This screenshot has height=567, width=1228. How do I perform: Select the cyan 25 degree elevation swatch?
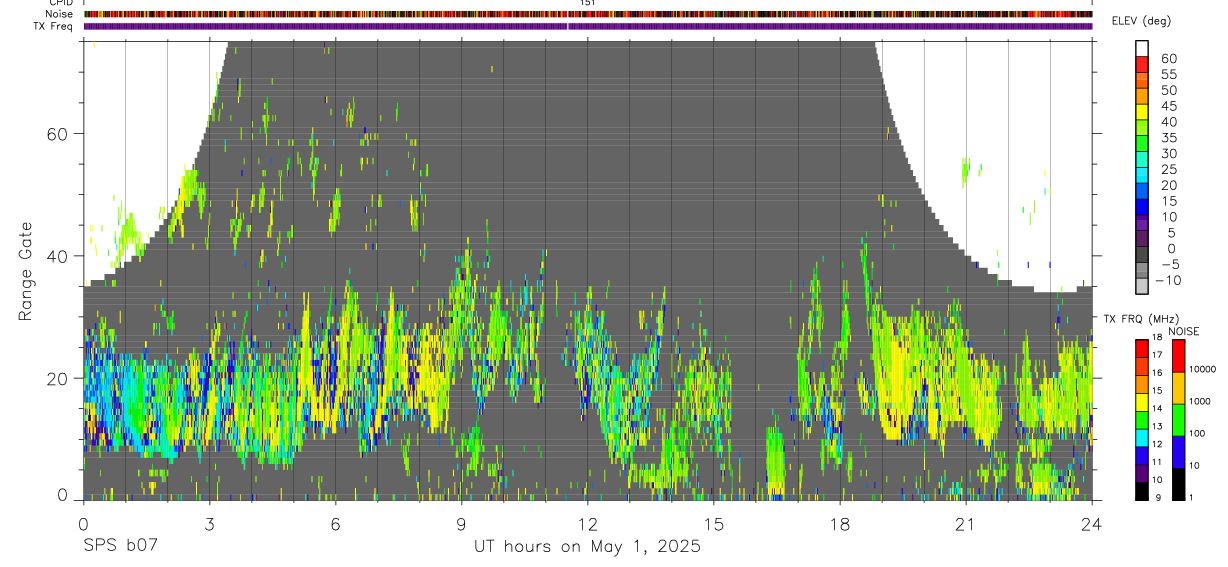[x=1142, y=176]
